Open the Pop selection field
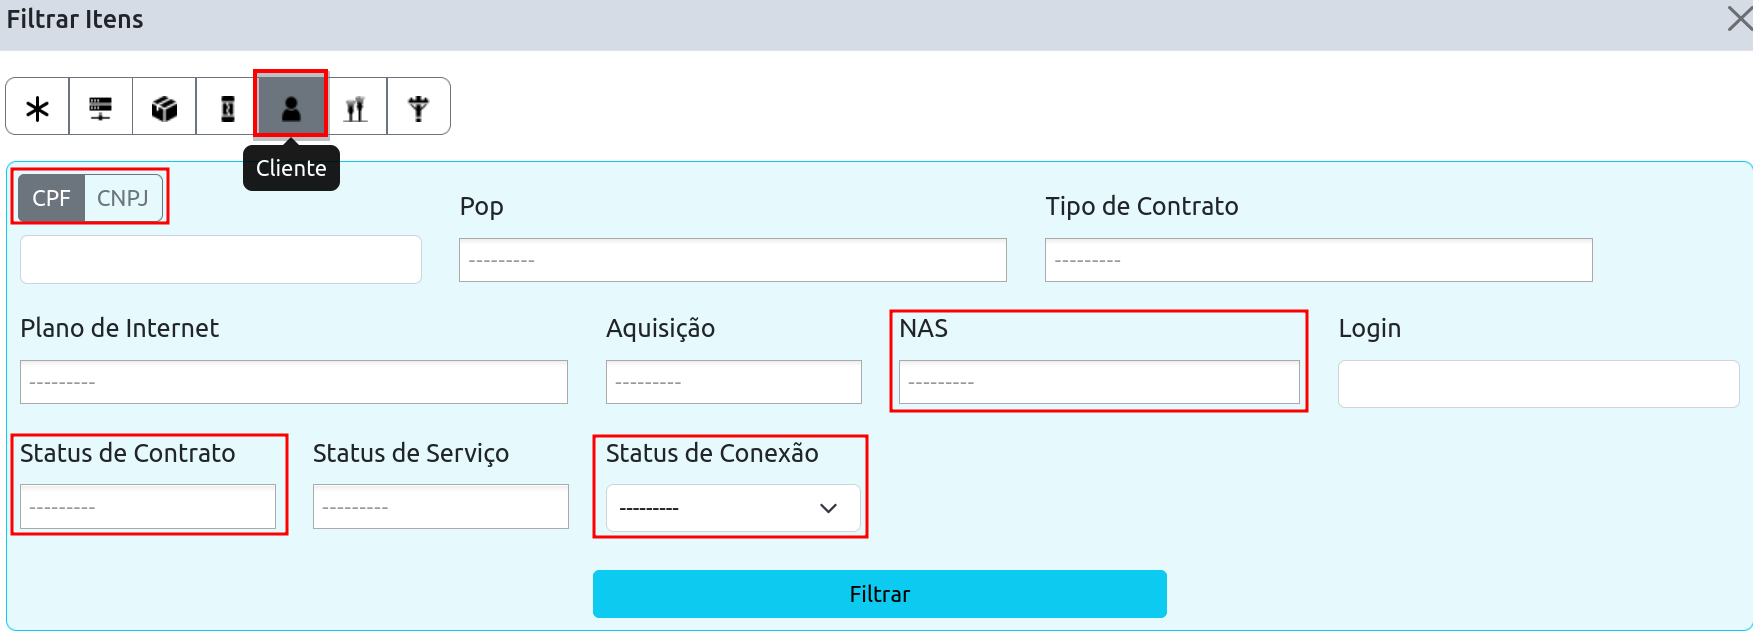Image resolution: width=1753 pixels, height=634 pixels. click(732, 260)
